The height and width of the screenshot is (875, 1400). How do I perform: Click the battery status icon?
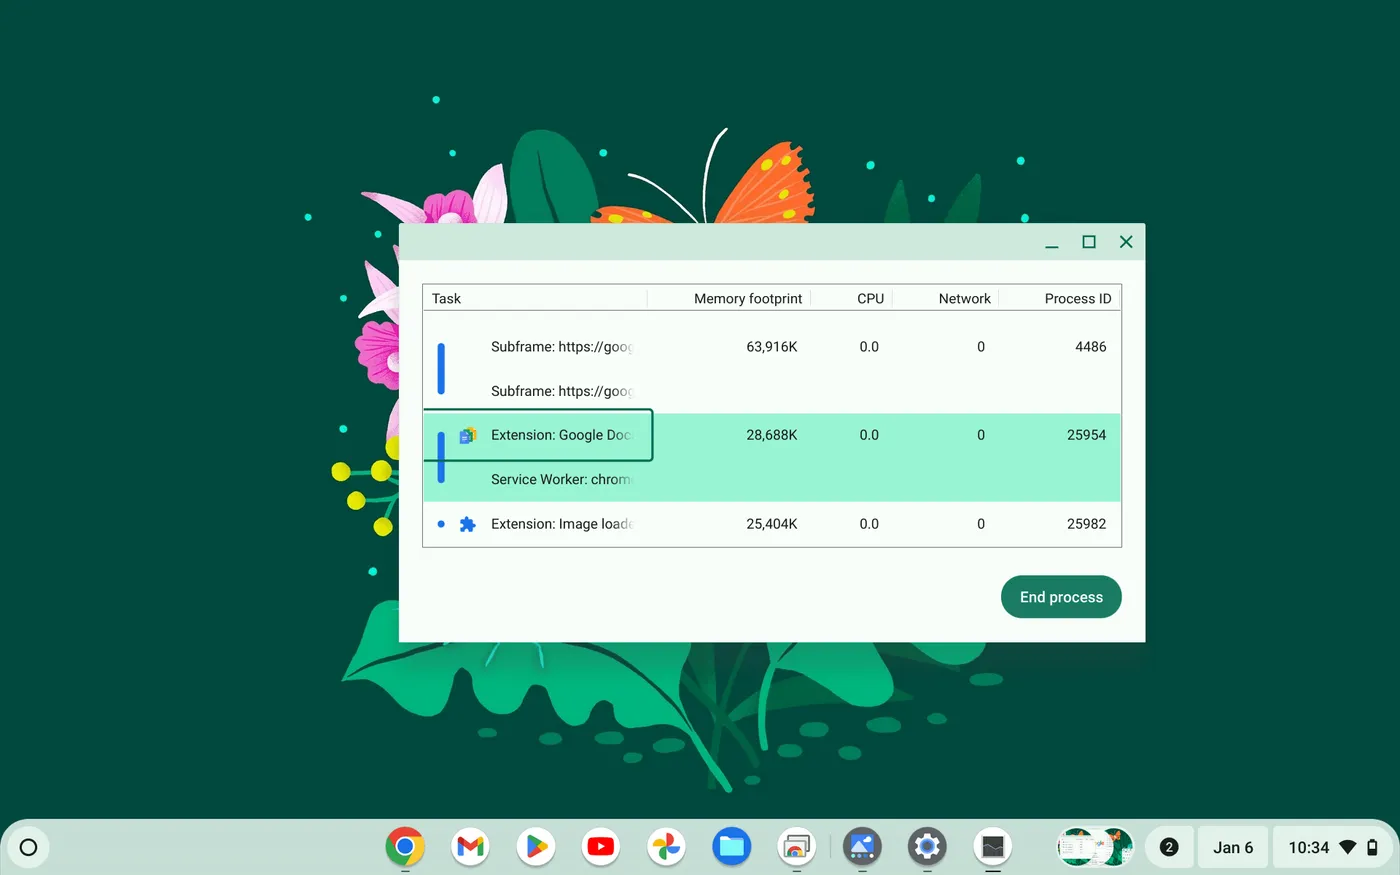(1372, 847)
